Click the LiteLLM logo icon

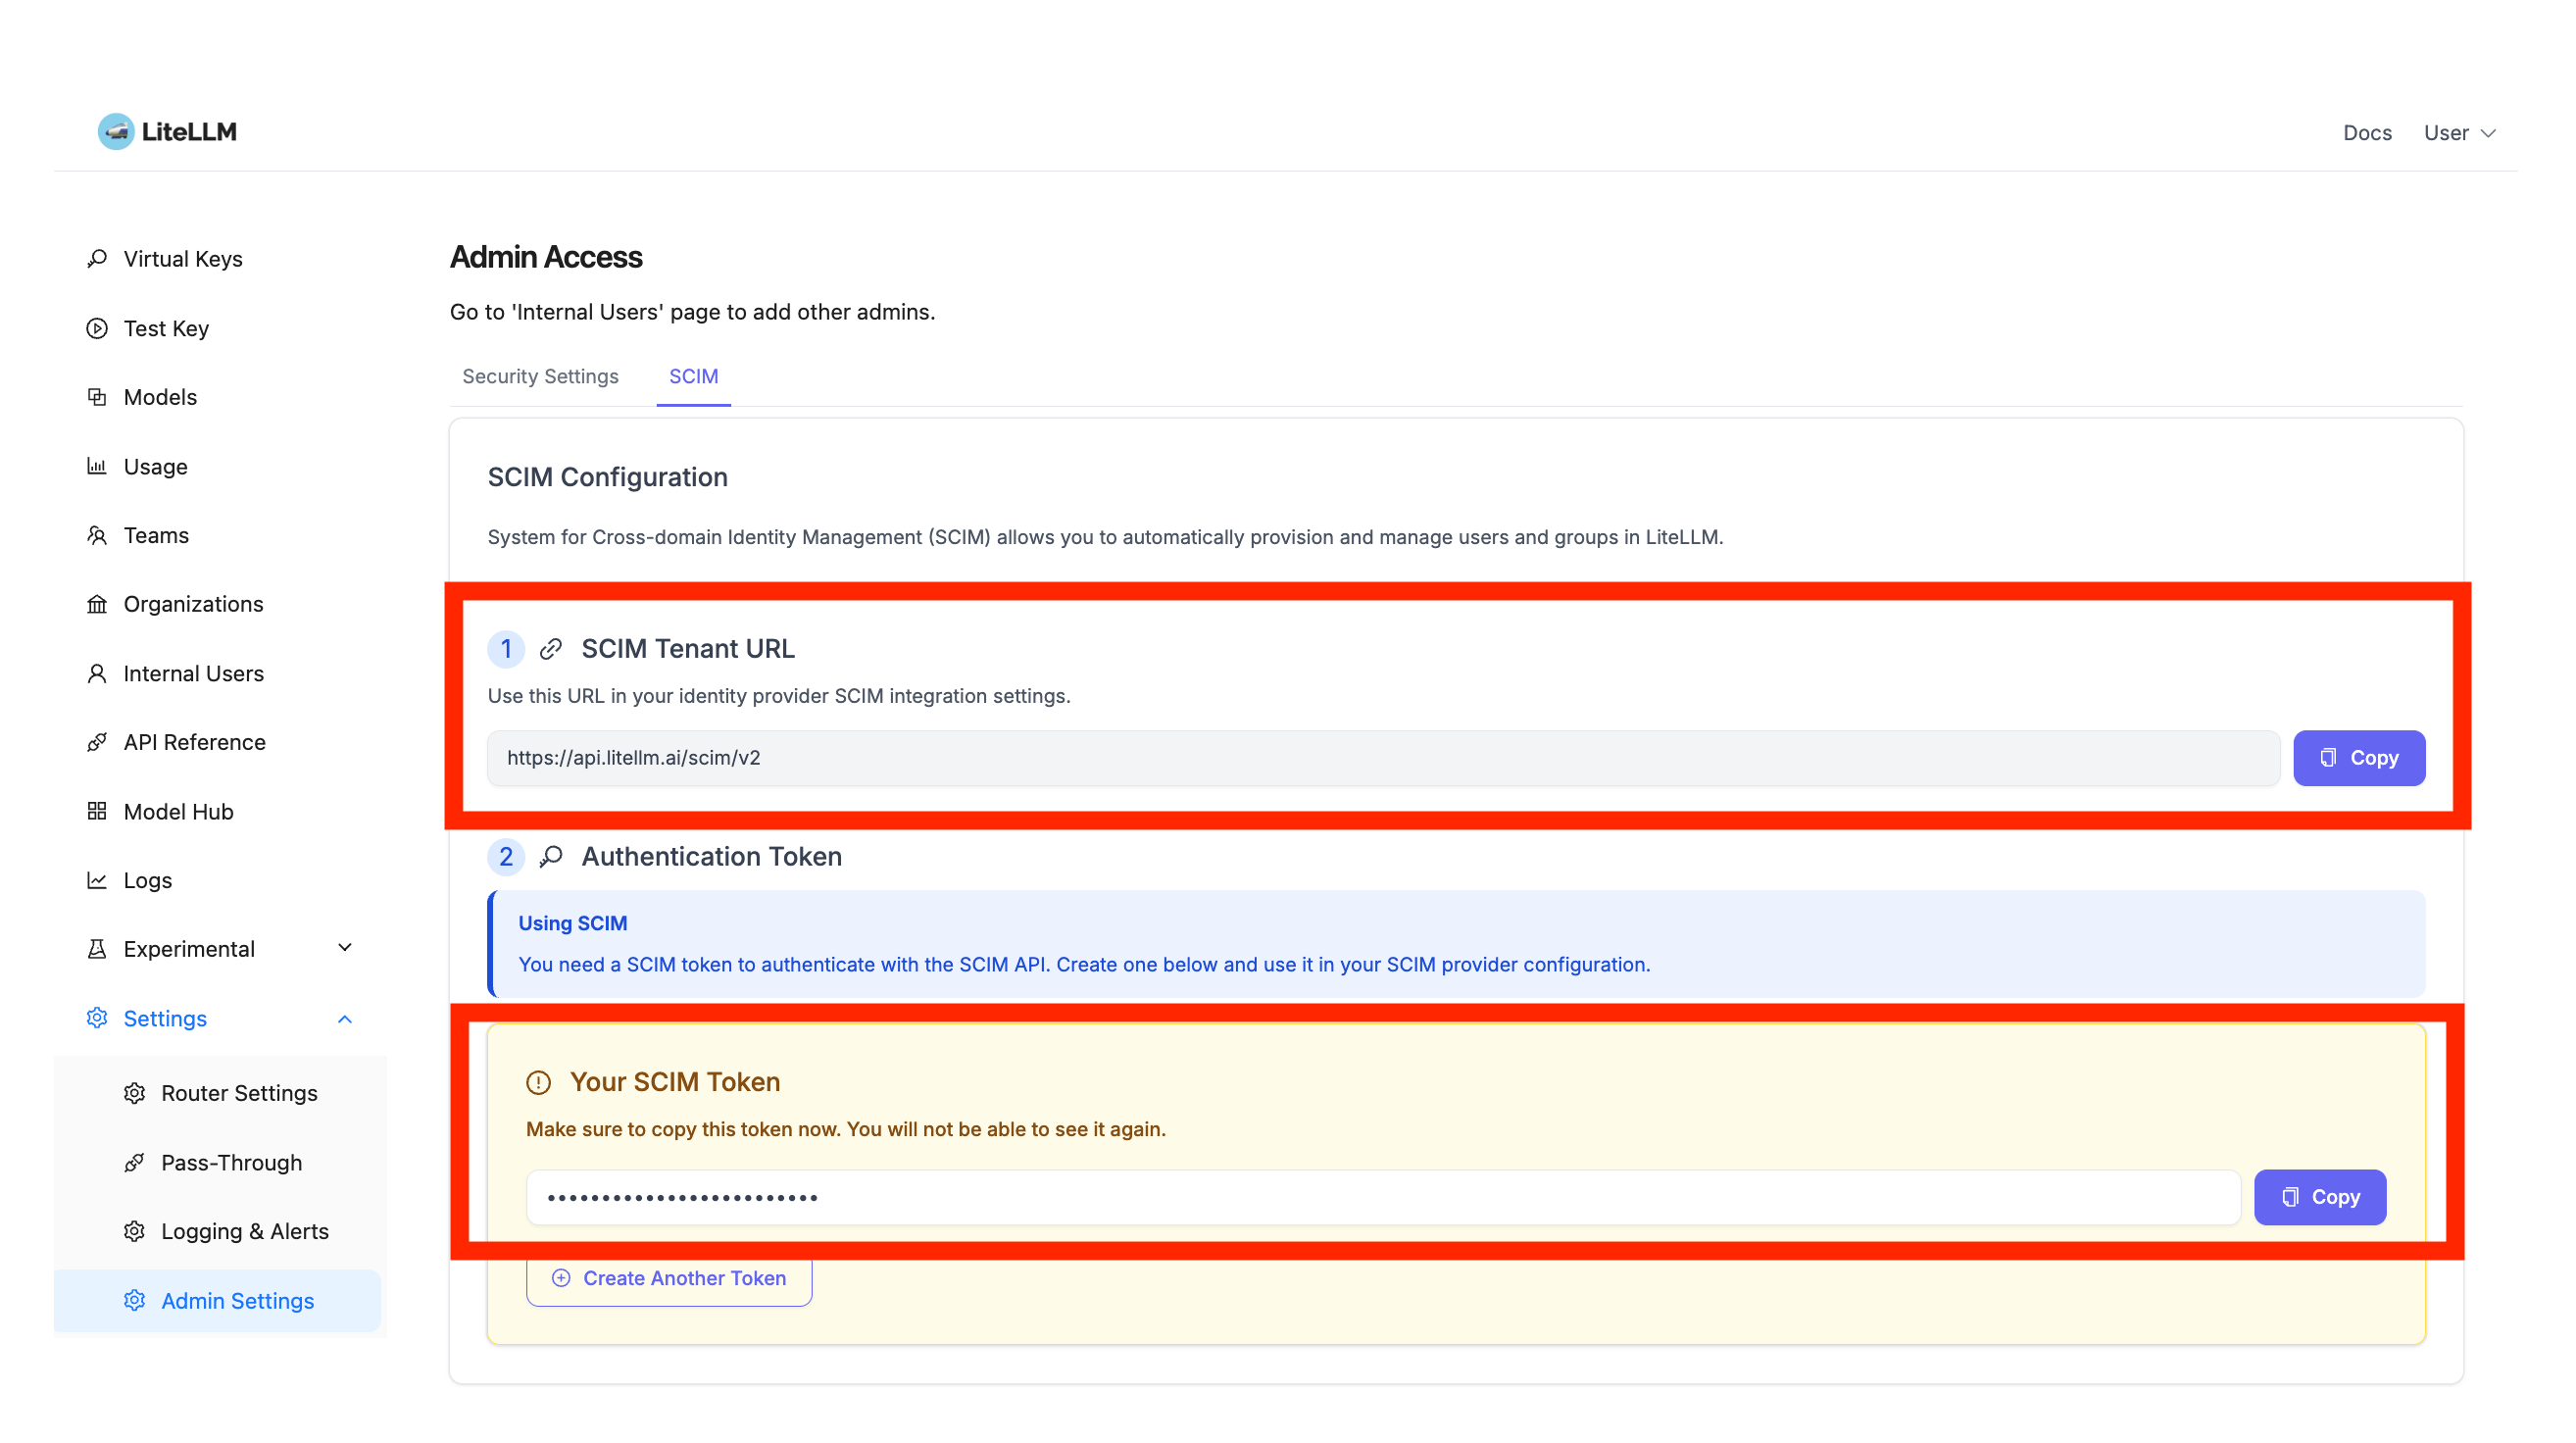point(116,131)
